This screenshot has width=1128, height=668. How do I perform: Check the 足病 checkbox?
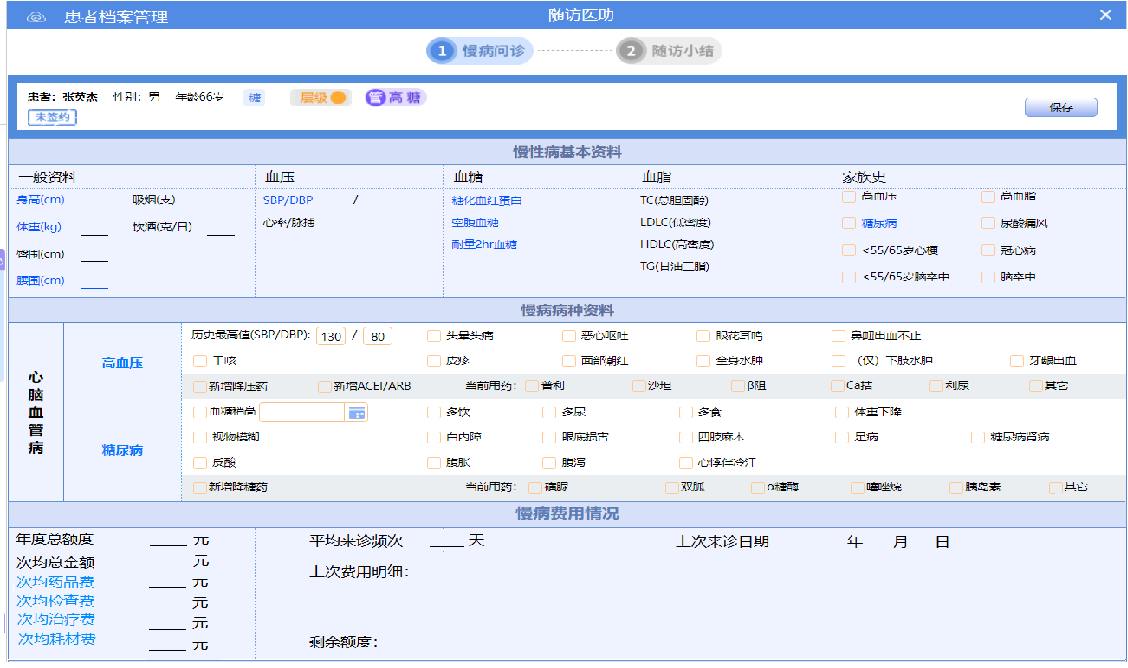pos(842,437)
